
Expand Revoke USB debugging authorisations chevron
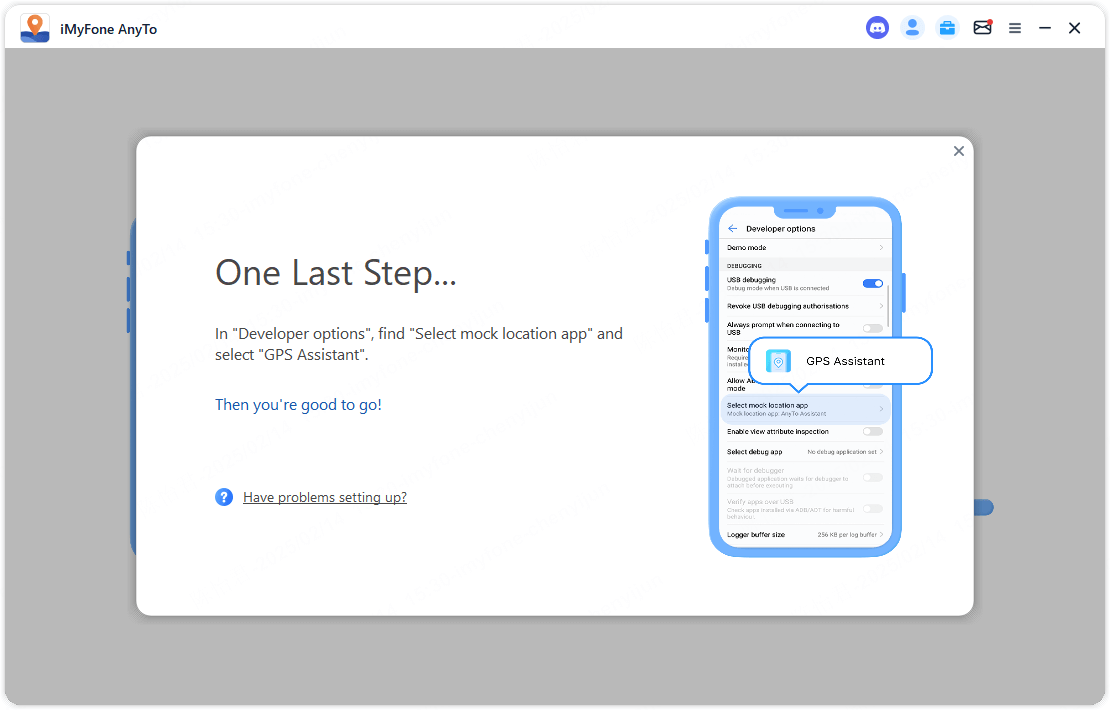[881, 306]
